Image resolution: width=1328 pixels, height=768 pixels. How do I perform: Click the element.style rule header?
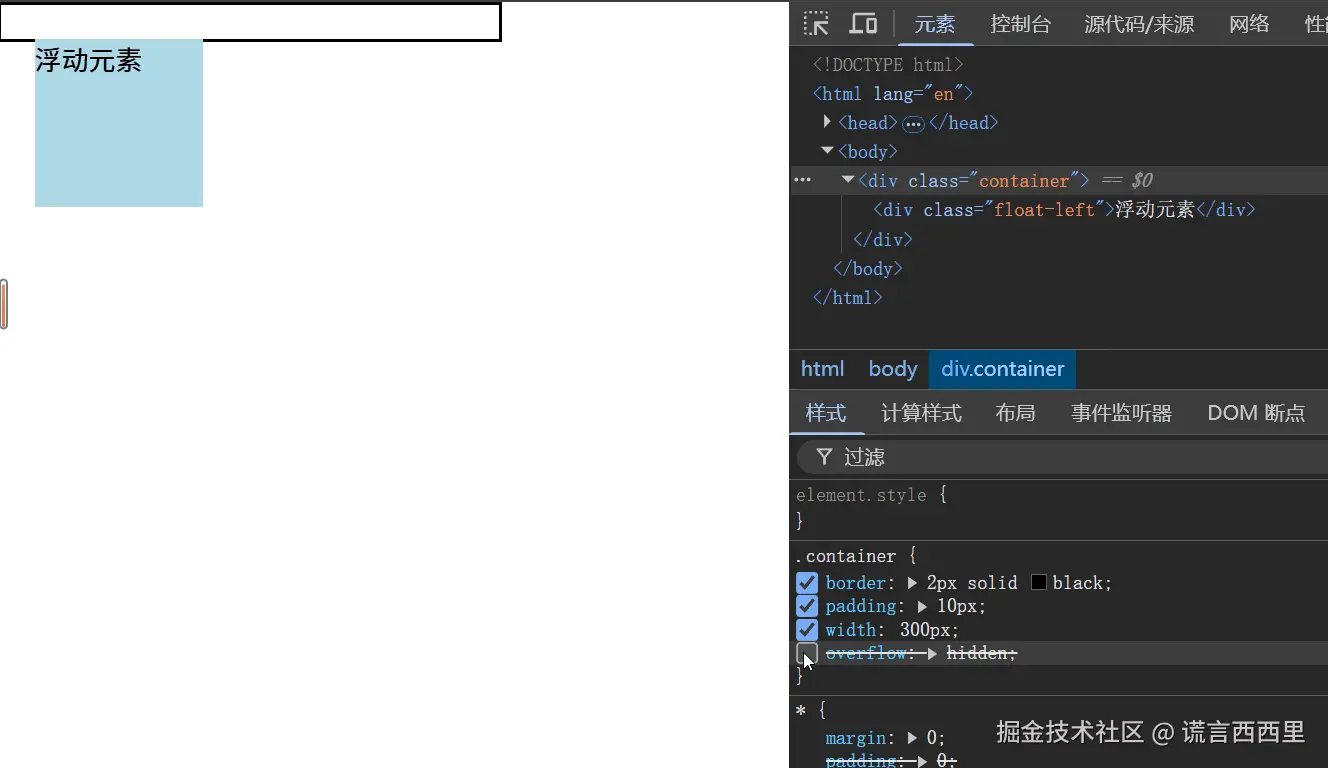tap(861, 495)
